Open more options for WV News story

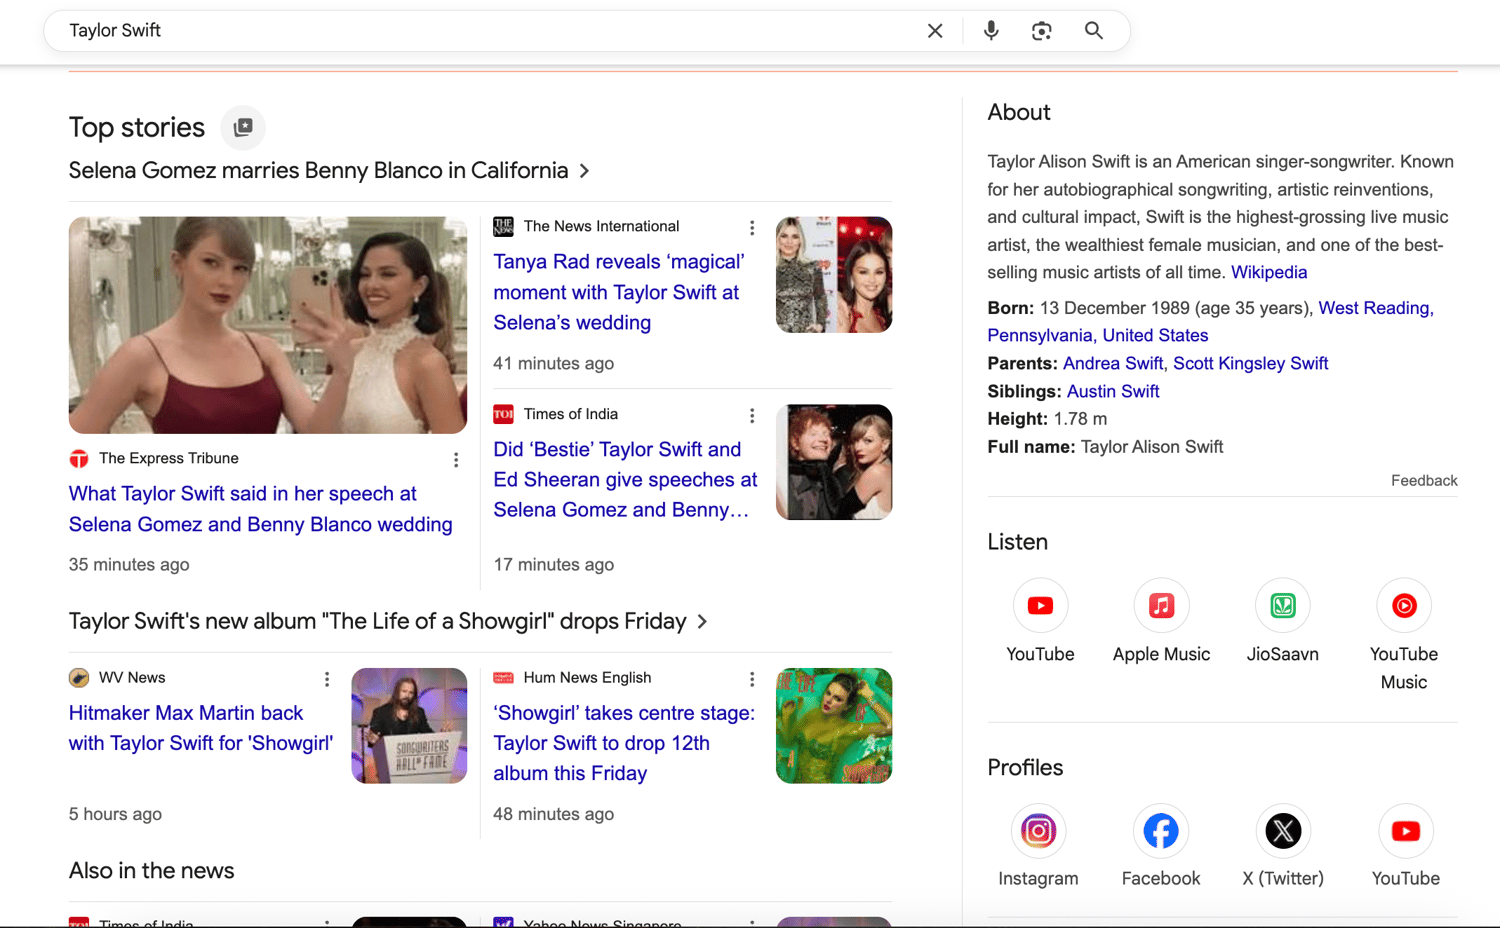click(327, 680)
